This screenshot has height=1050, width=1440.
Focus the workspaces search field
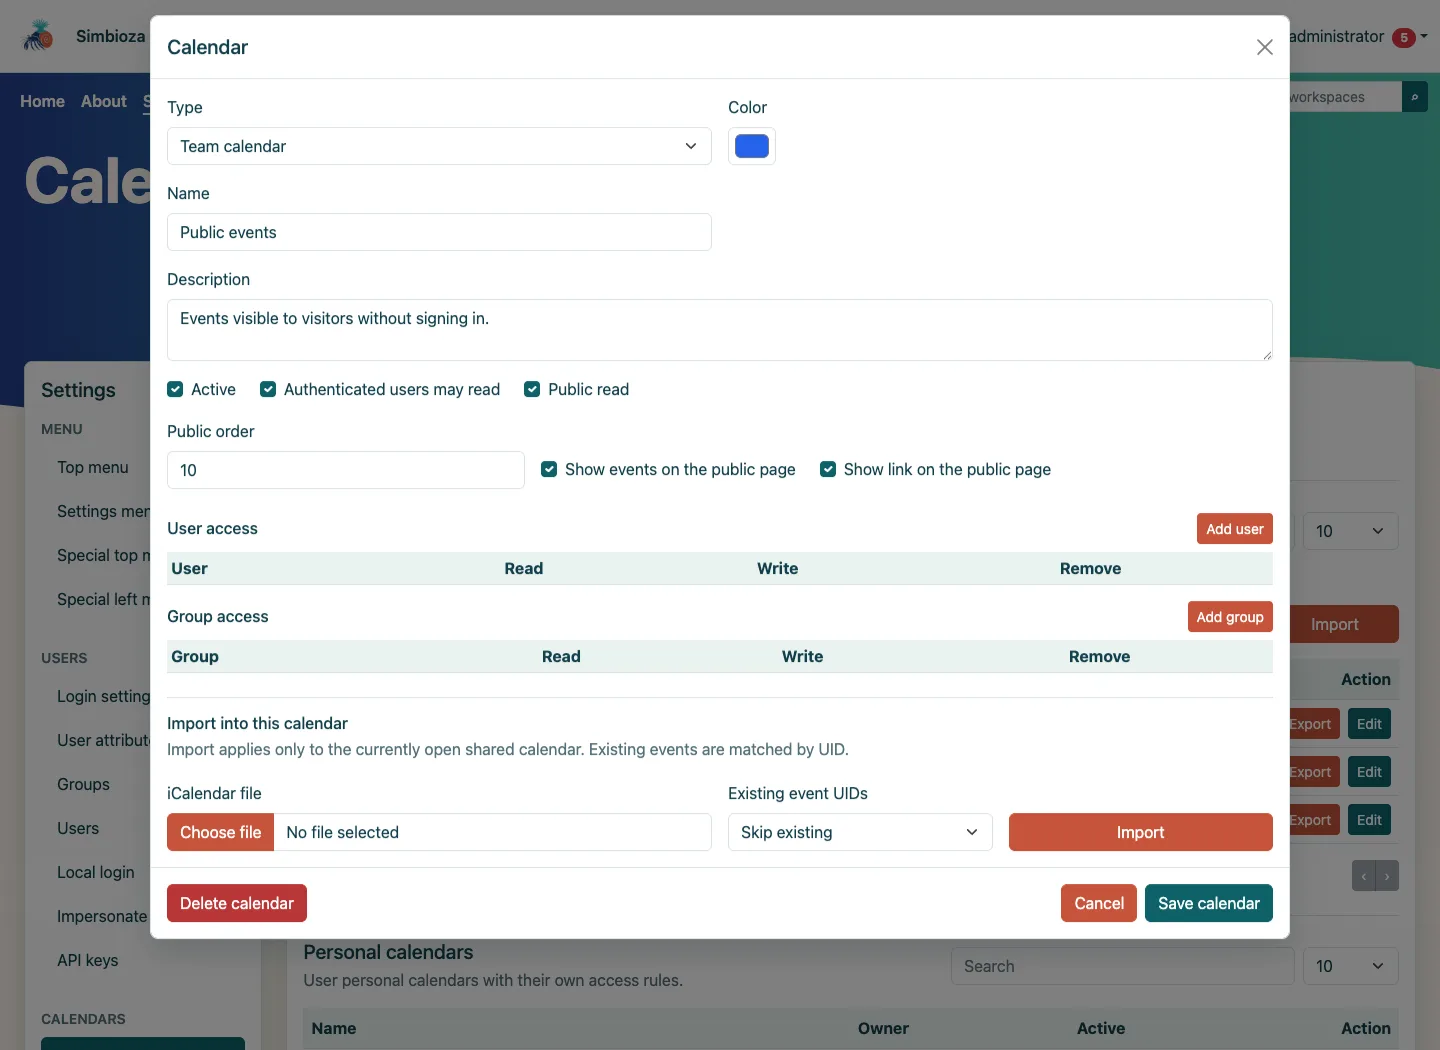click(x=1345, y=97)
